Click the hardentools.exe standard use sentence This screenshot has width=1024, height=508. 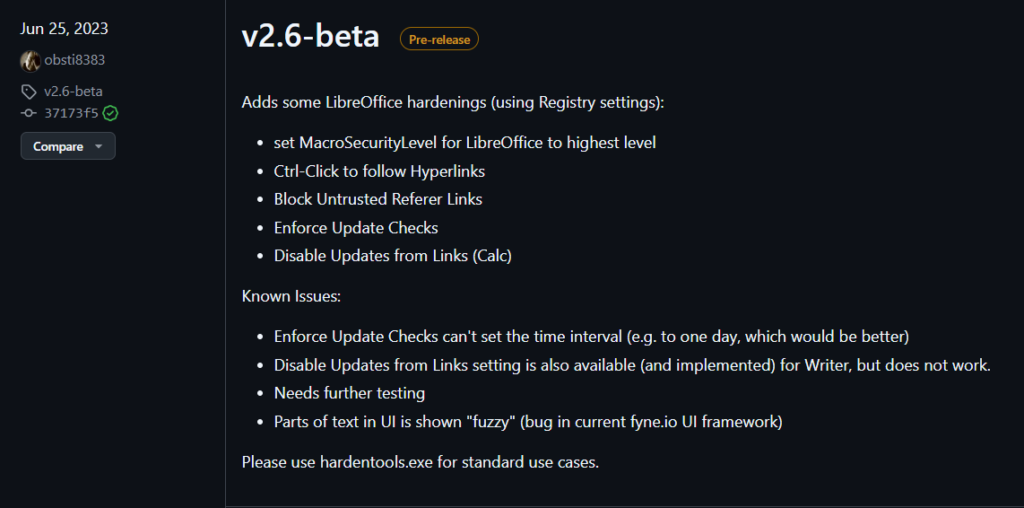pos(420,462)
